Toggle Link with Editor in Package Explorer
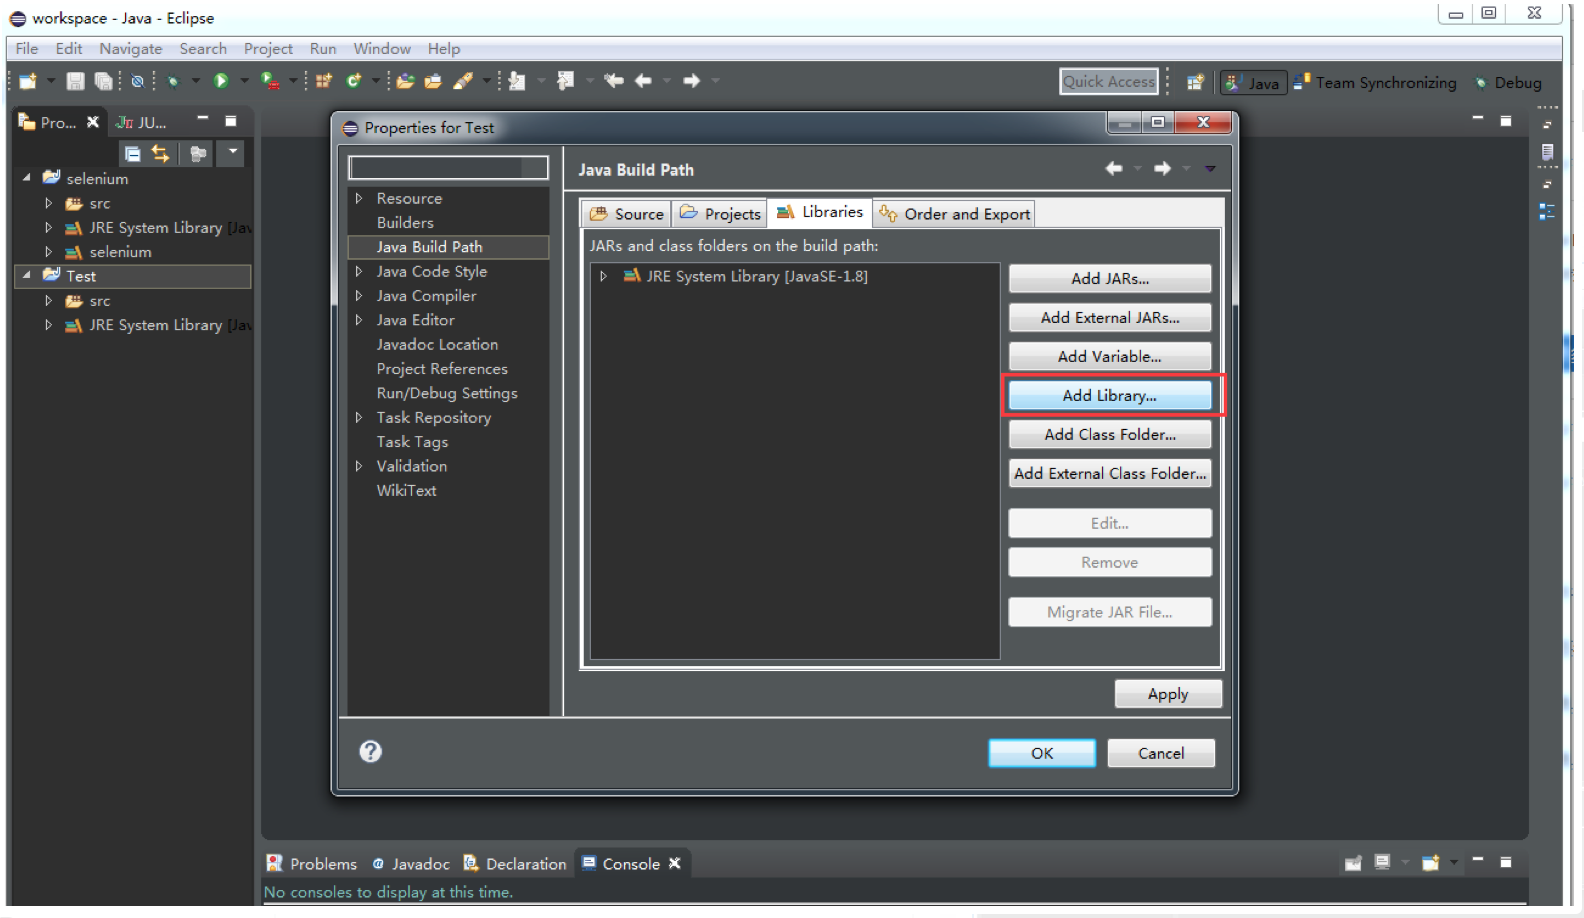Image resolution: width=1584 pixels, height=918 pixels. [x=160, y=154]
